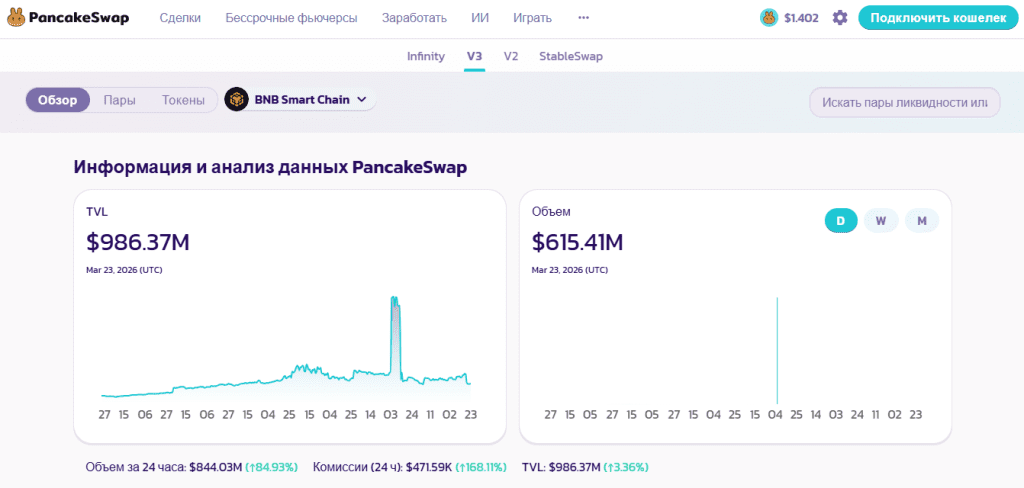Image resolution: width=1024 pixels, height=488 pixels.
Task: Focus the liquidity pairs search field
Action: tap(904, 103)
